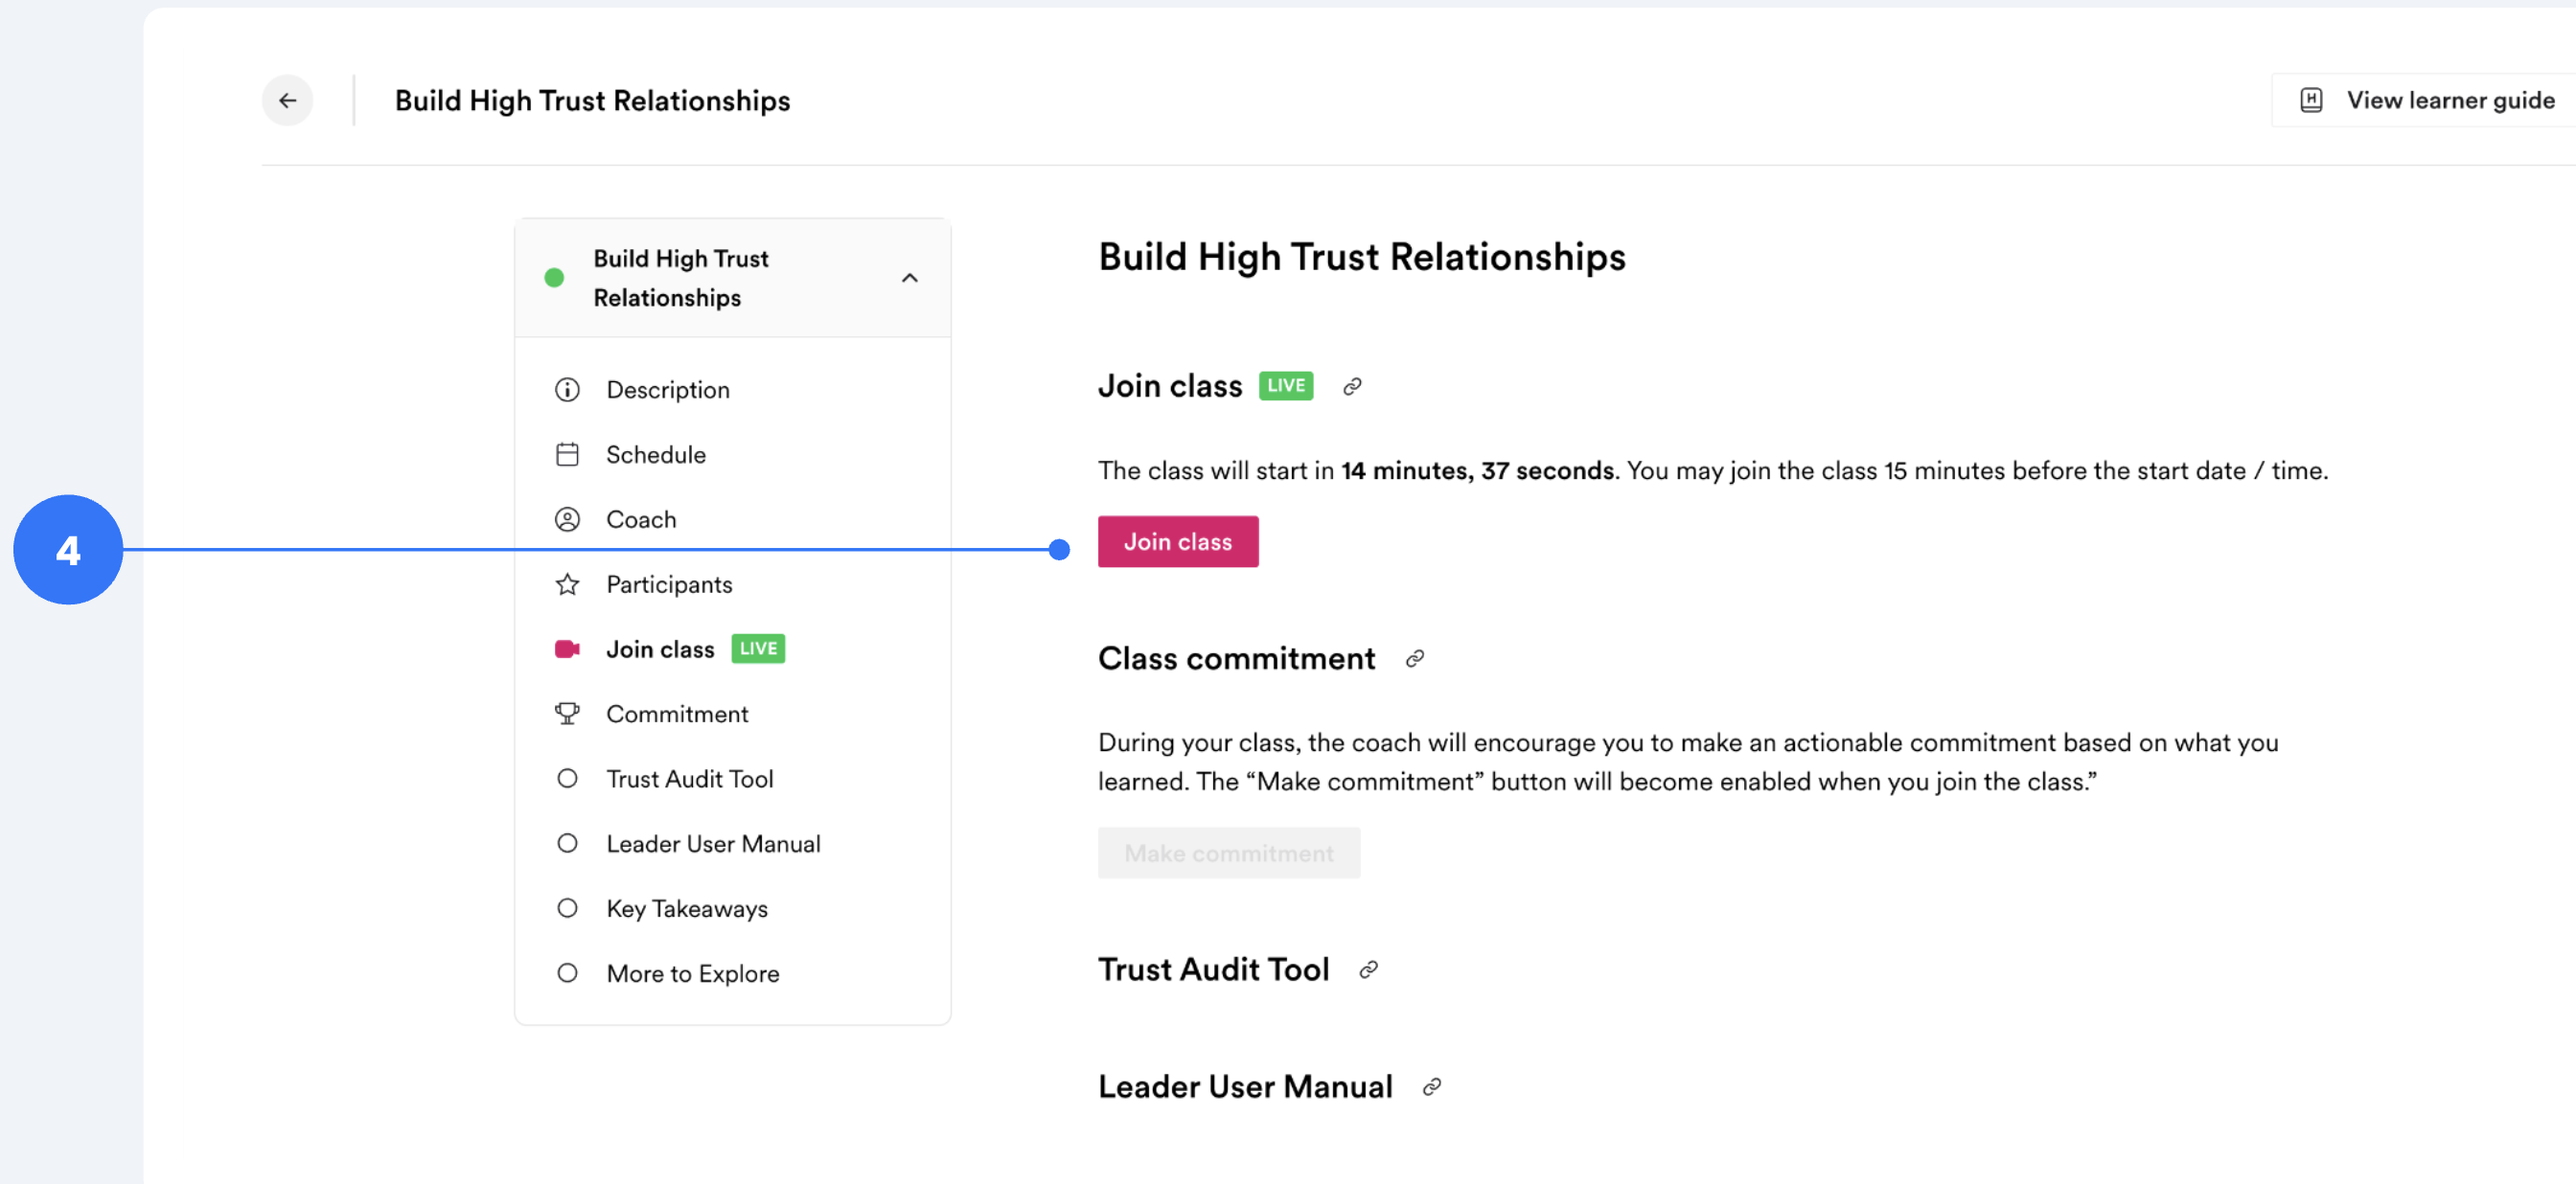Viewport: 2576px width, 1184px height.
Task: Click link icon next to Trust Audit Tool
Action: (1368, 969)
